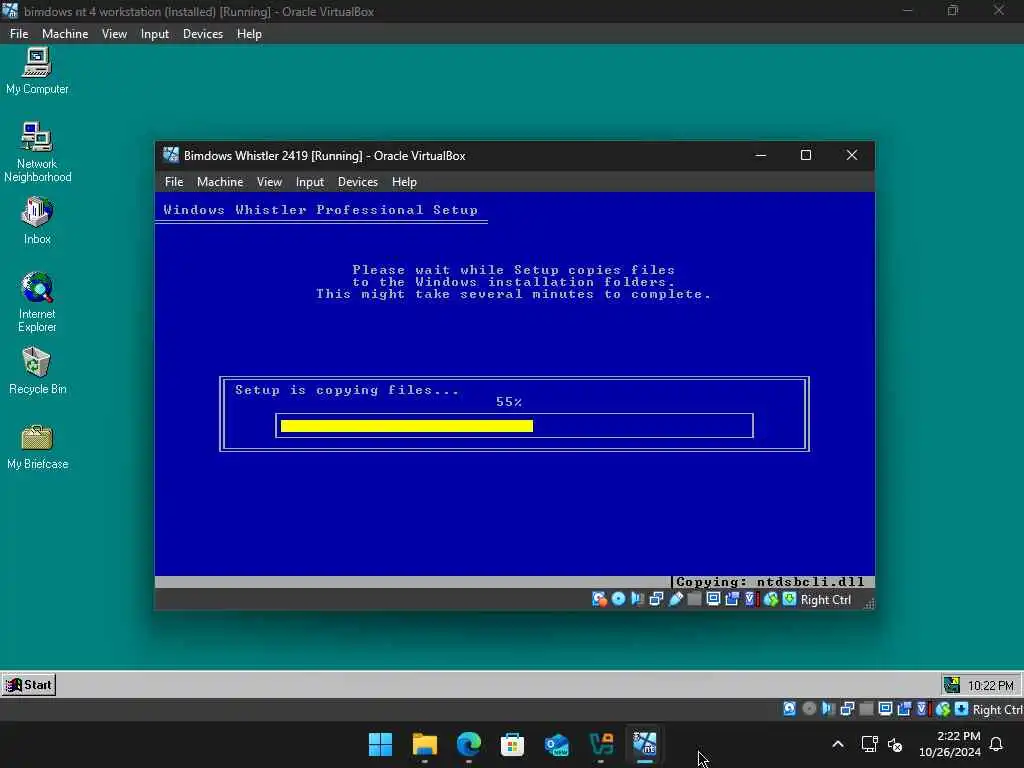Click recording indicator in Whistler VM status bar
The image size is (1024, 768).
[x=731, y=599]
